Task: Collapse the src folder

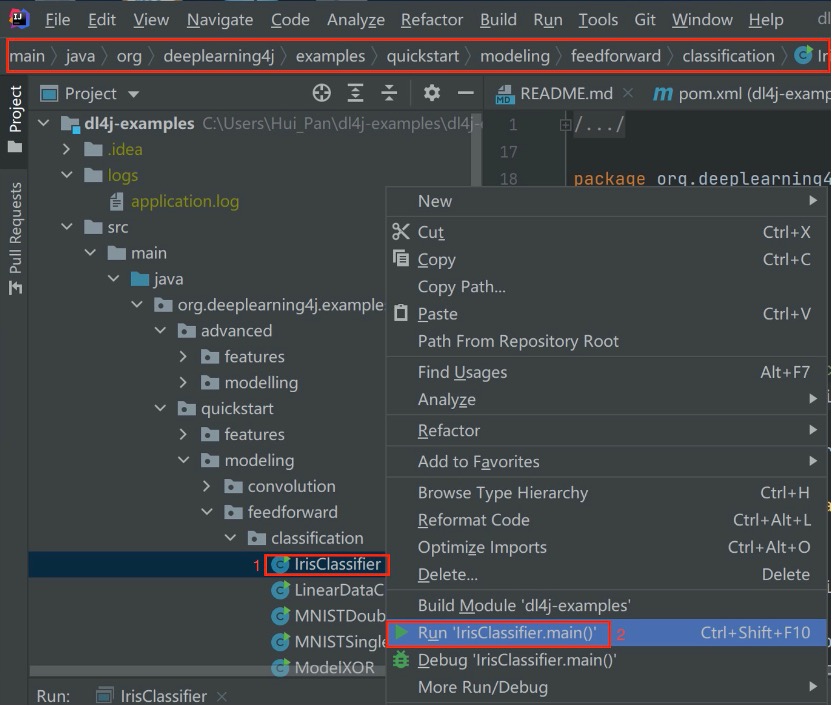Action: click(x=67, y=226)
